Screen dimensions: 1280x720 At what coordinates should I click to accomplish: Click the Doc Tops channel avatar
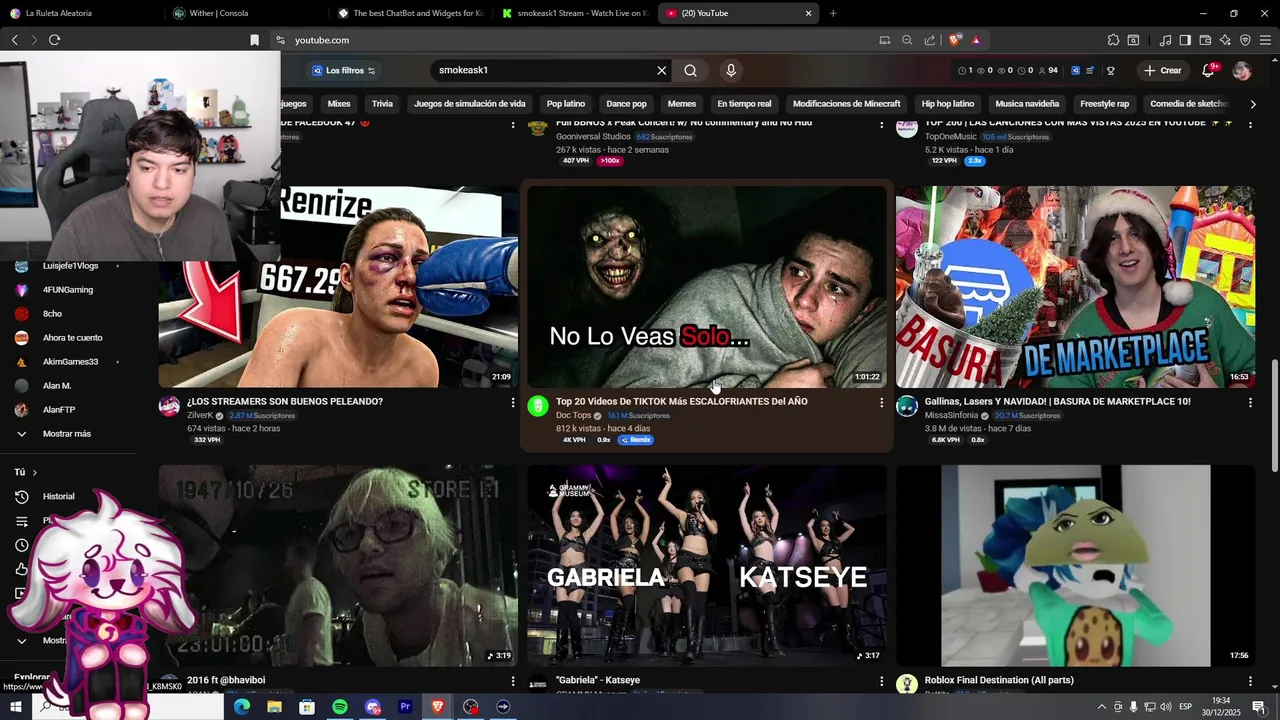(538, 405)
